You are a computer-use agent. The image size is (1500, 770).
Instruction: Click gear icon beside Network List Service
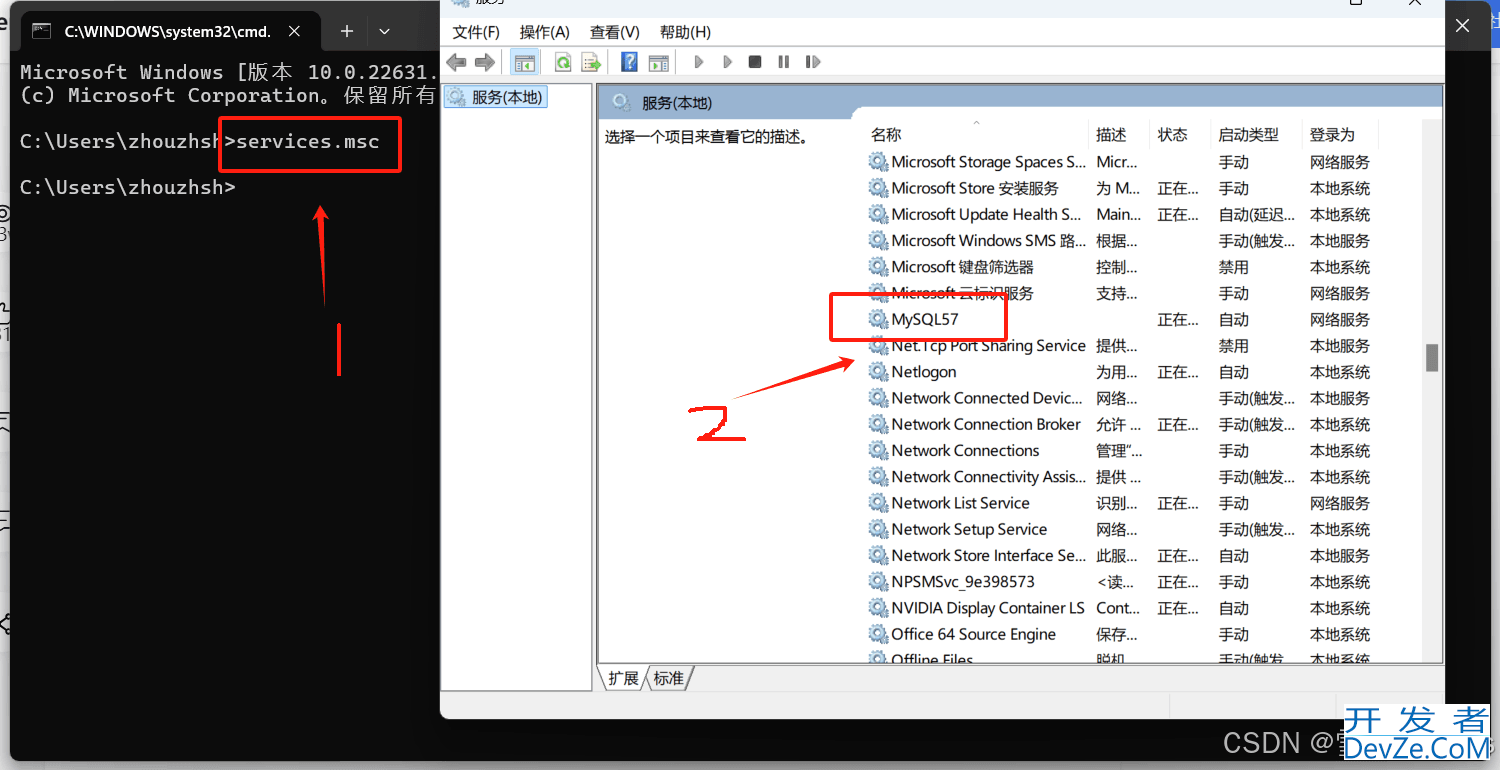point(878,503)
